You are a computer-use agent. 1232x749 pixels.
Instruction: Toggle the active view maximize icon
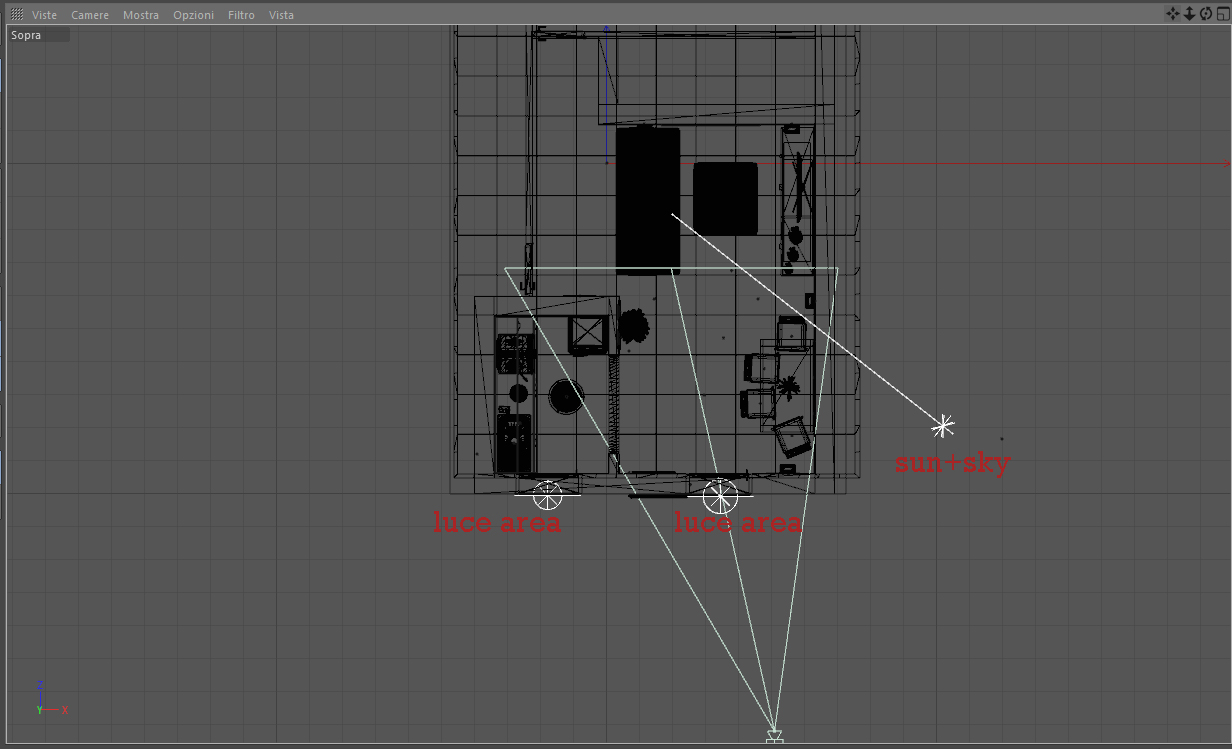tap(1221, 13)
